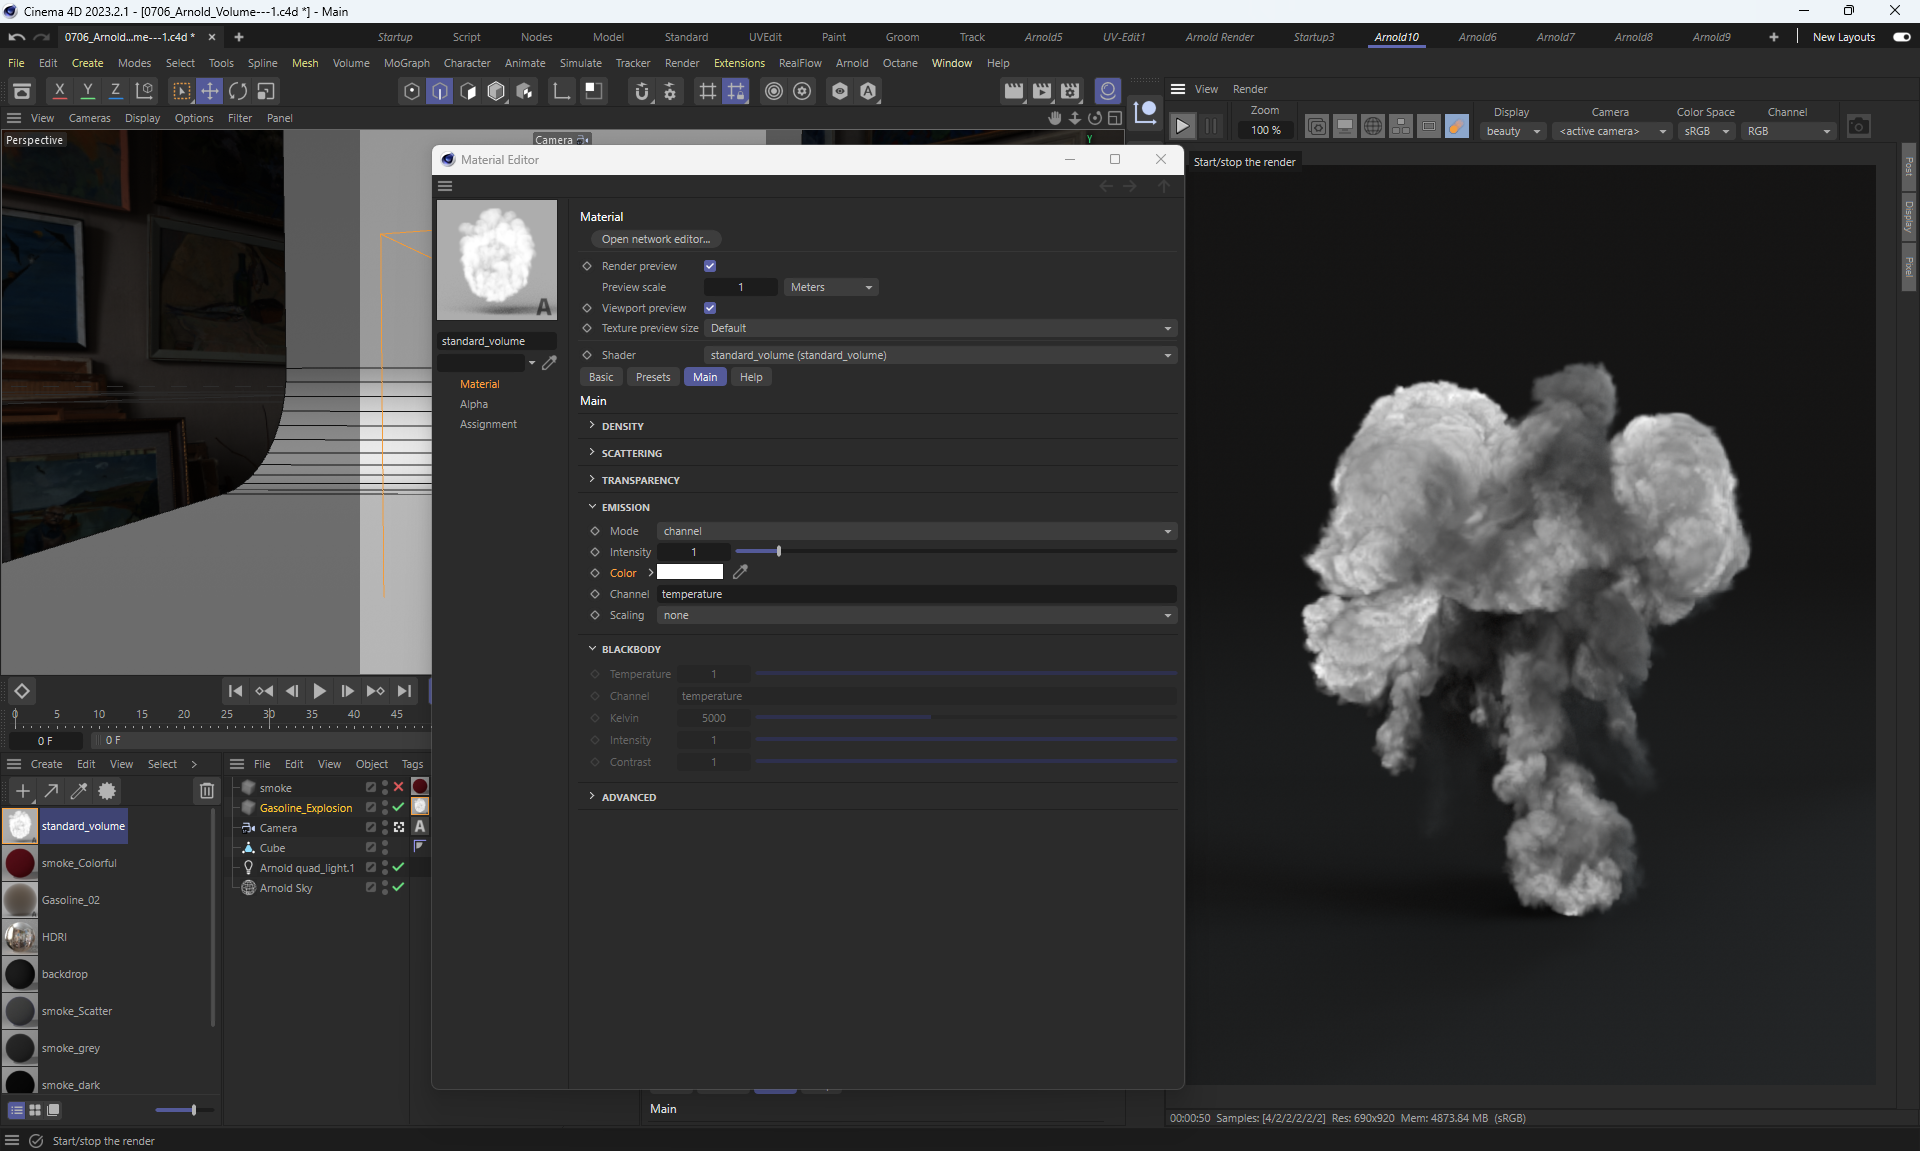Toggle the X axis lock
The width and height of the screenshot is (1920, 1151).
coord(60,91)
